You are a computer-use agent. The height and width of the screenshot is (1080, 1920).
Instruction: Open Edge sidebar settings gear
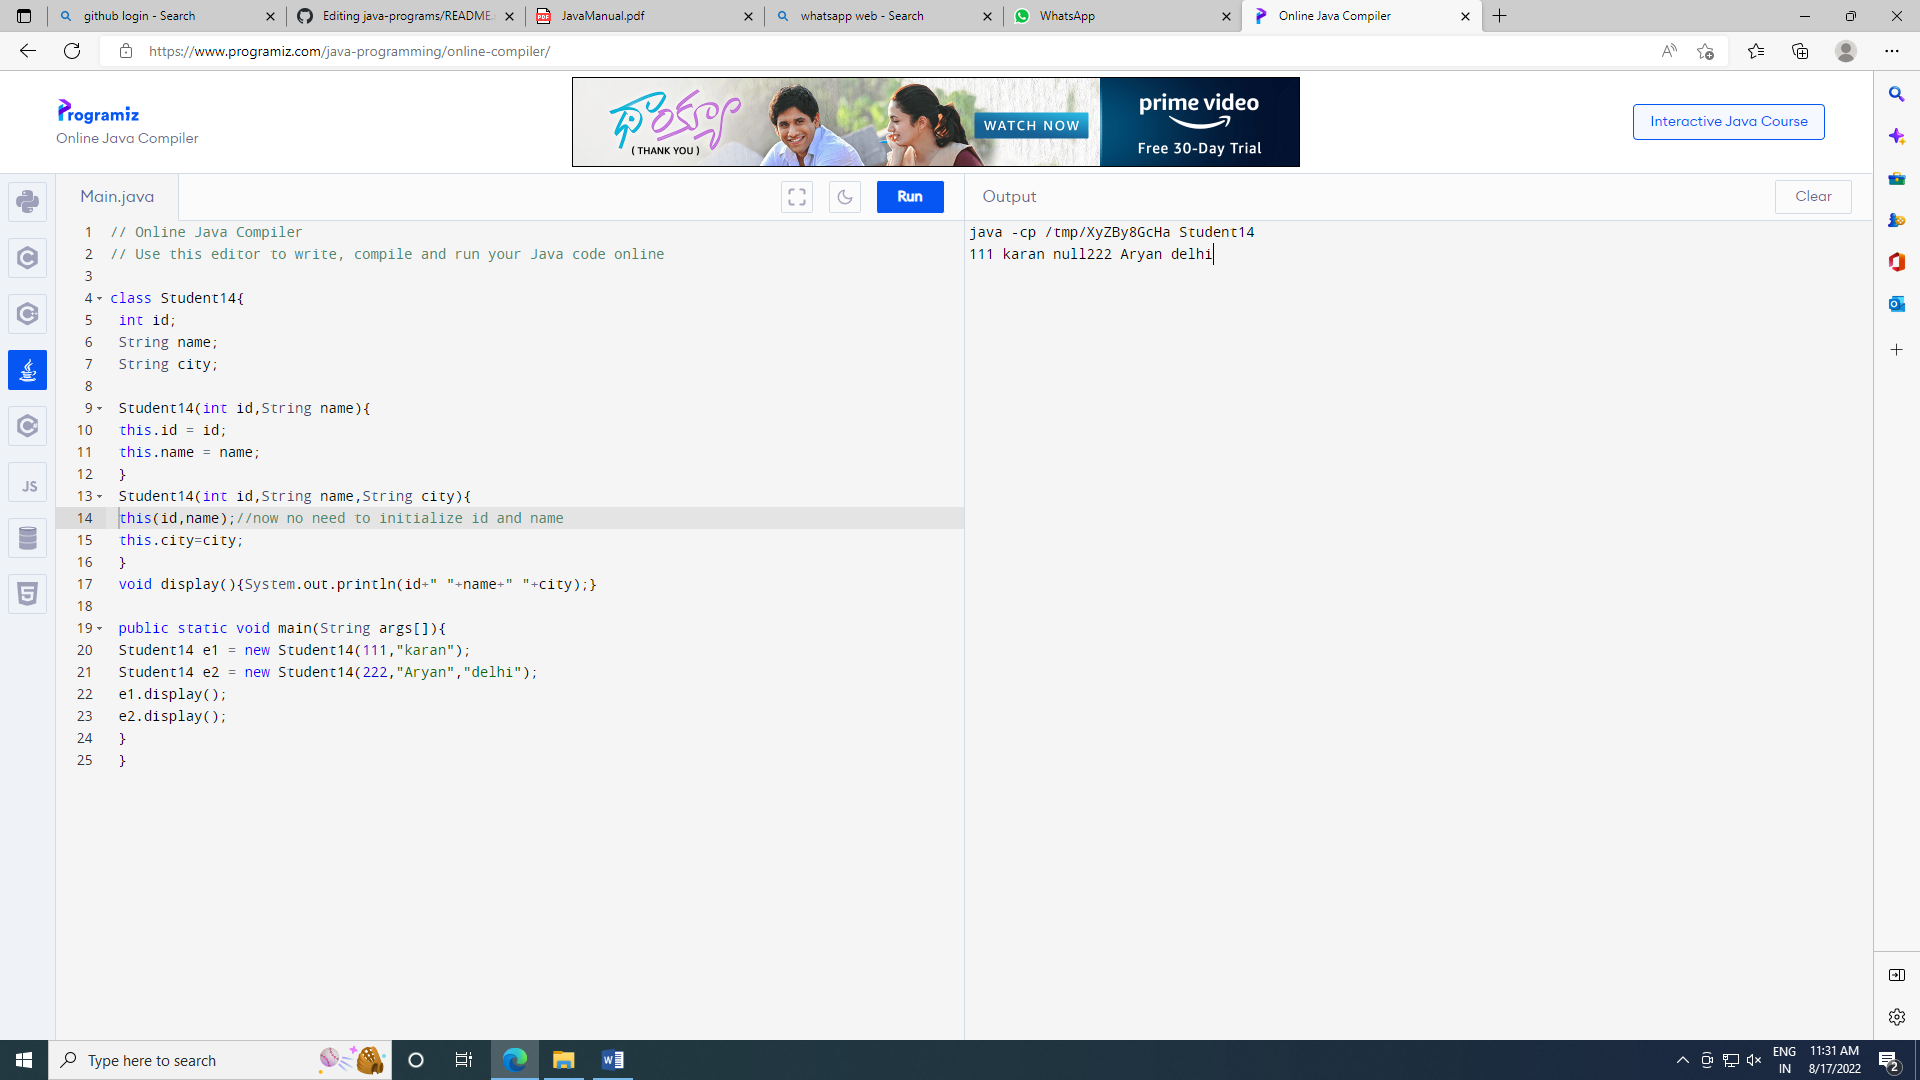click(x=1896, y=1017)
